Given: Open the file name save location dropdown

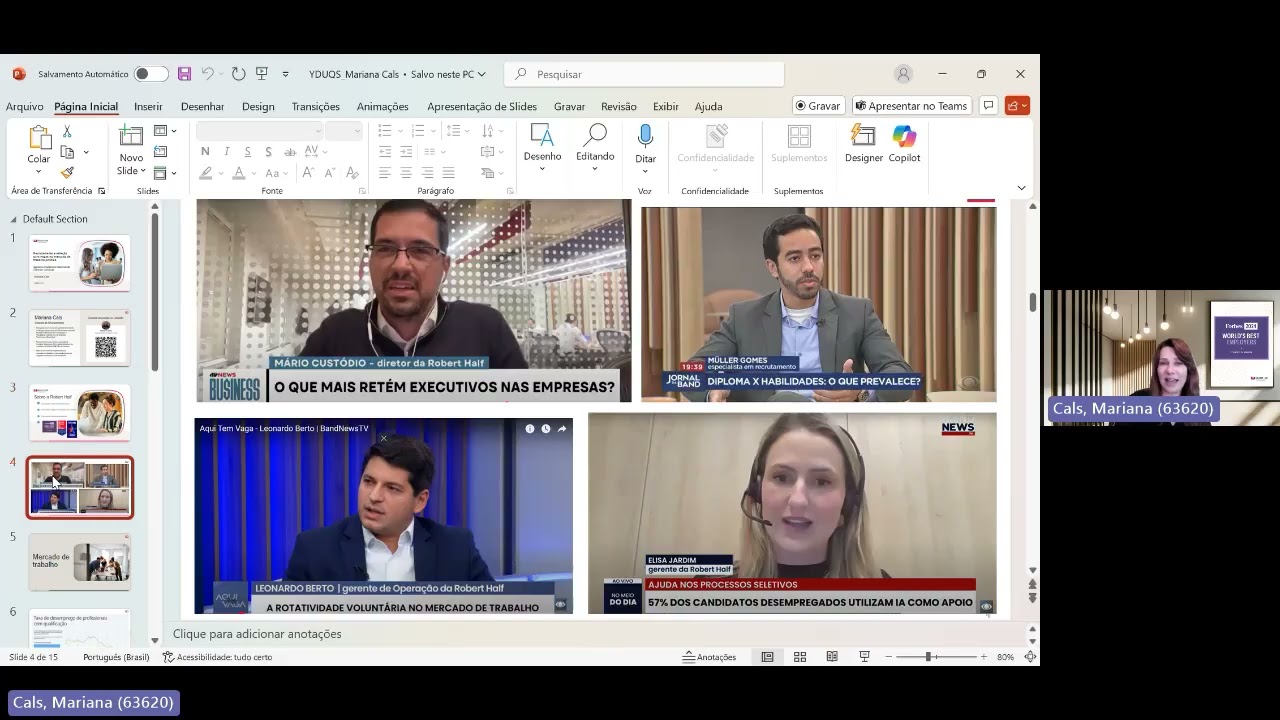Looking at the screenshot, I should [481, 74].
